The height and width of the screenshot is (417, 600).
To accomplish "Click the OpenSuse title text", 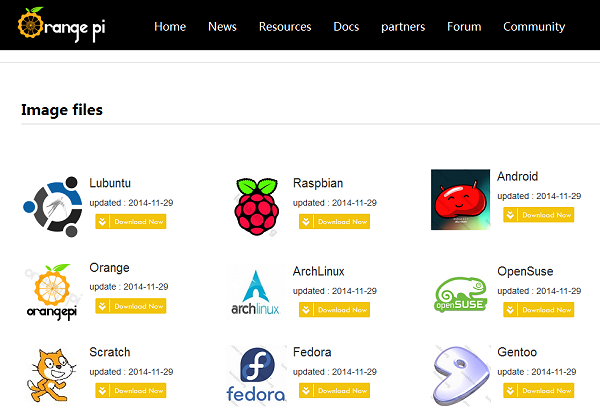I will click(x=525, y=272).
